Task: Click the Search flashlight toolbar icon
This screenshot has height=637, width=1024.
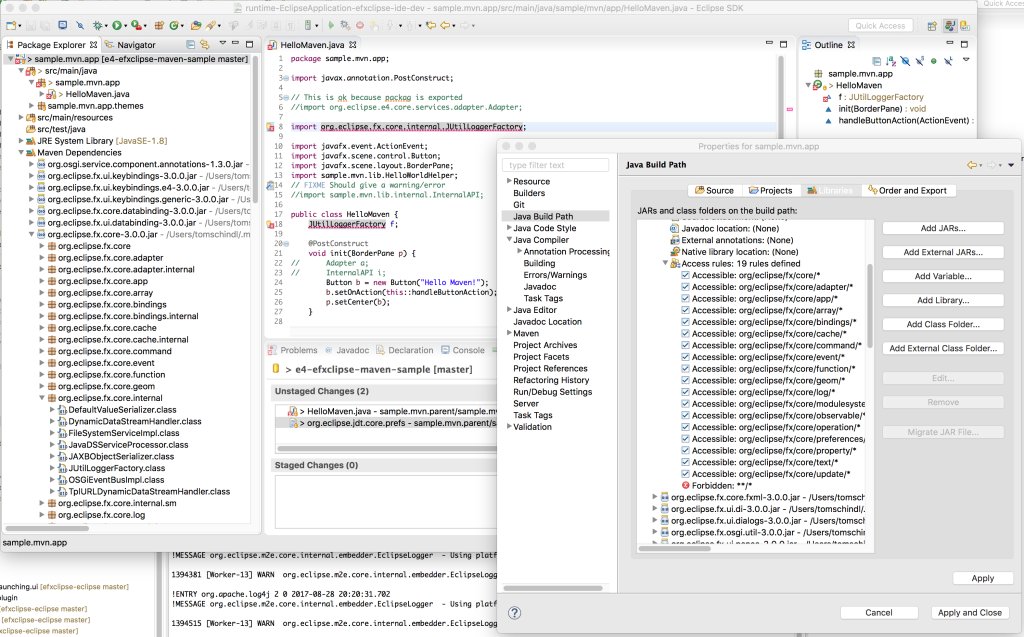Action: point(210,25)
